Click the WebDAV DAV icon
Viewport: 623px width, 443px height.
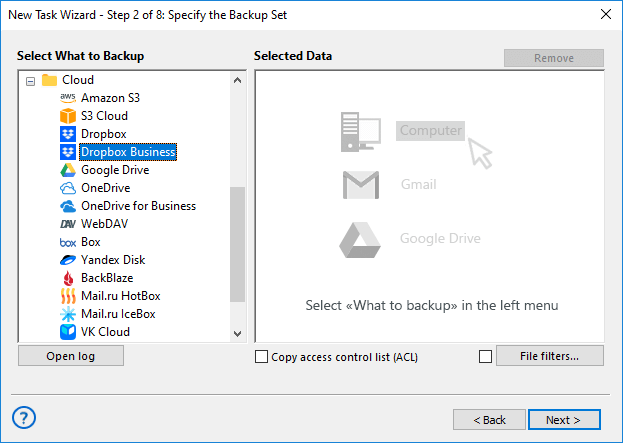pyautogui.click(x=68, y=224)
